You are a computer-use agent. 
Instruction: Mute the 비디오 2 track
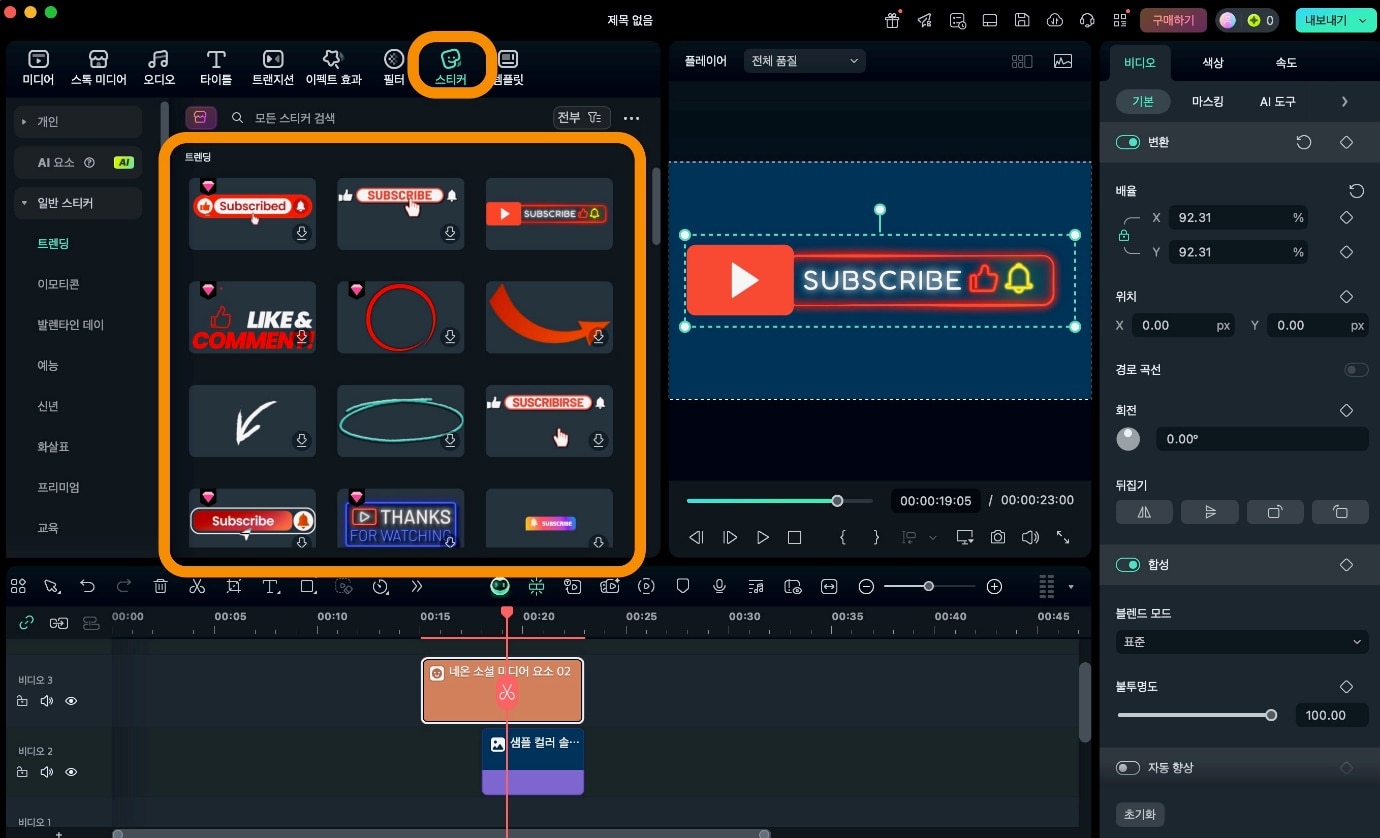coord(46,772)
